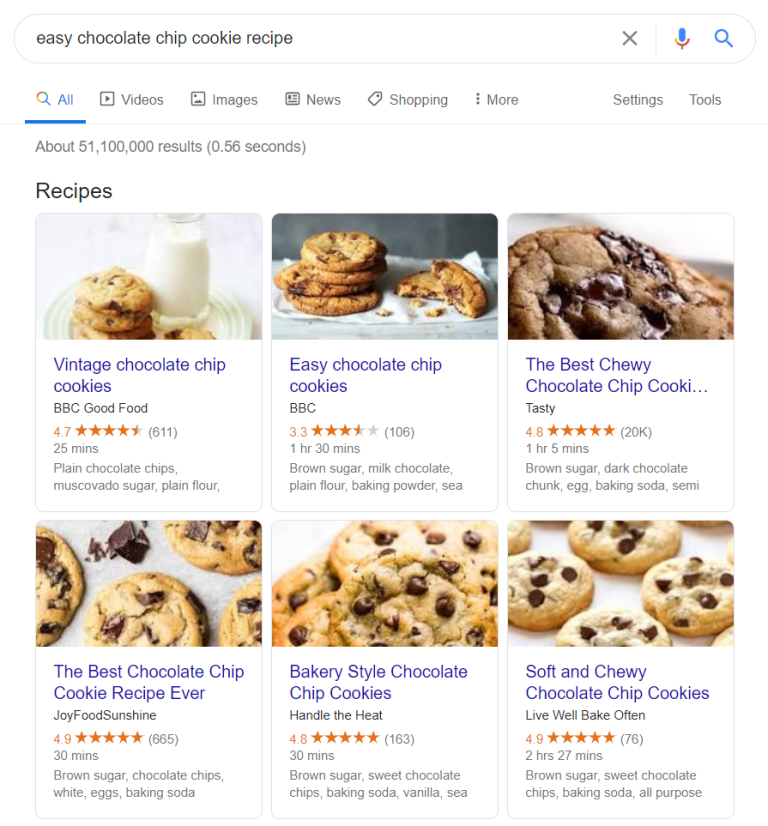Click the Images icon in the results menu
This screenshot has height=826, width=768.
click(x=196, y=99)
